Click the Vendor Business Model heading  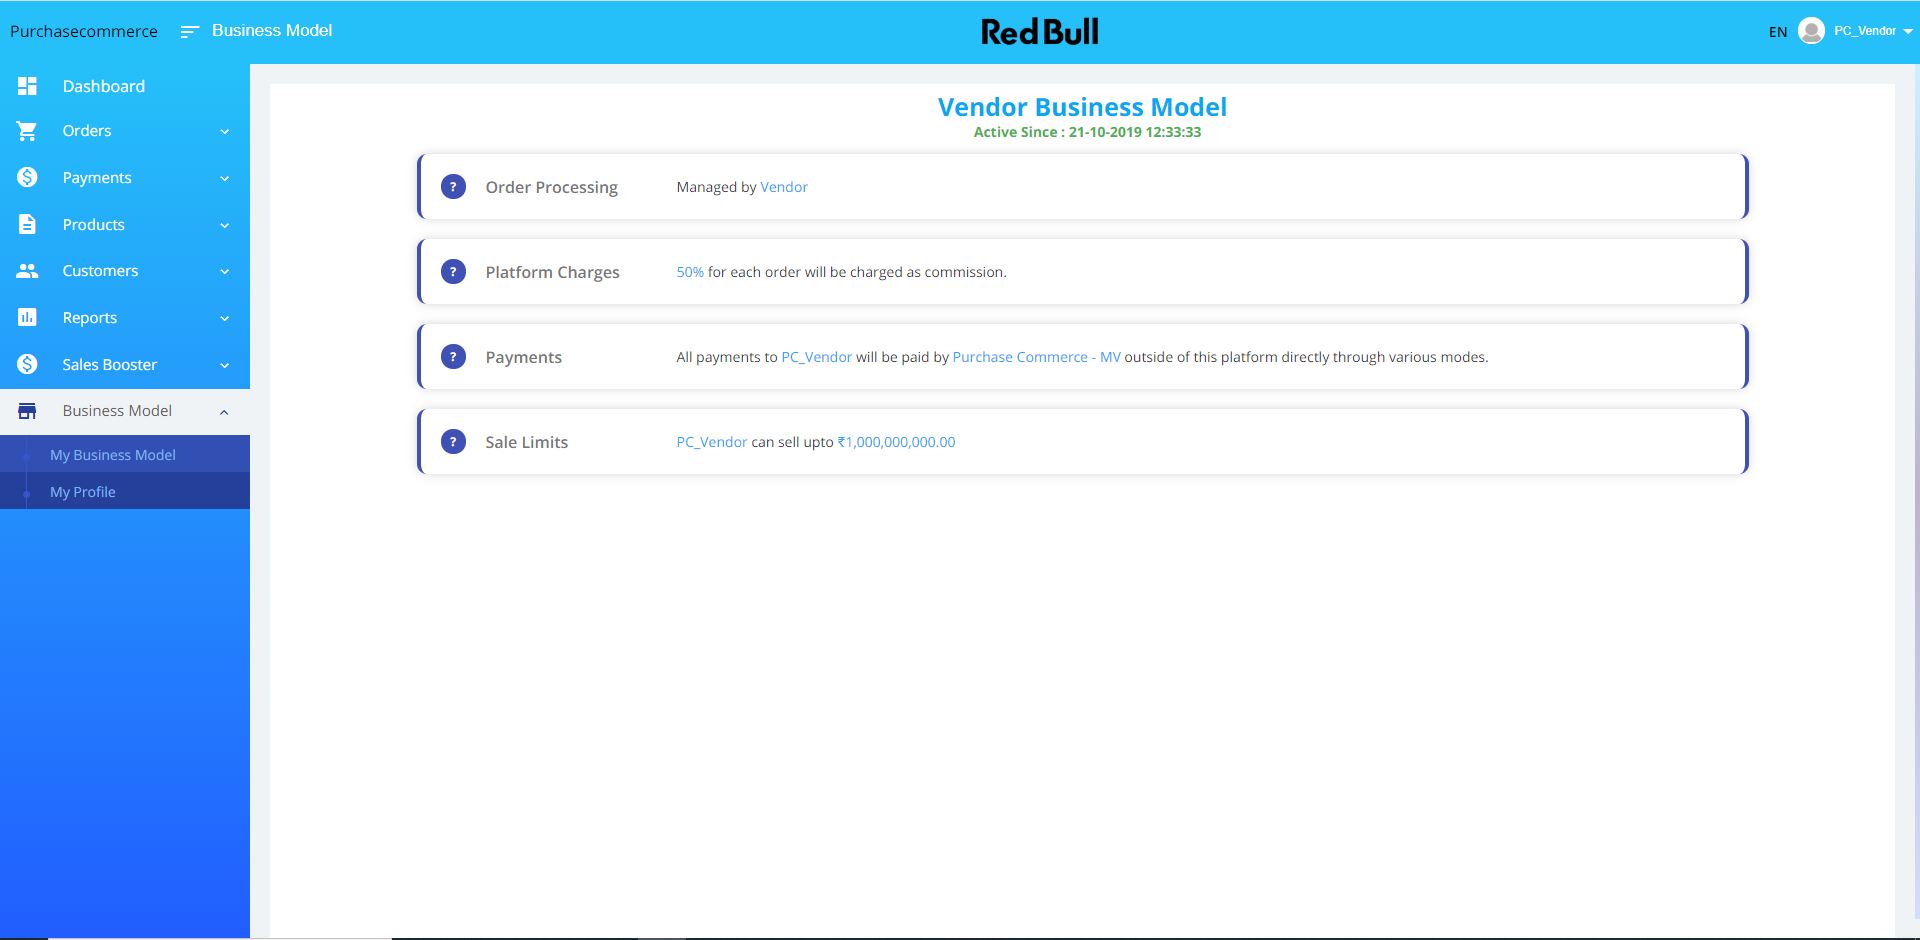1082,107
